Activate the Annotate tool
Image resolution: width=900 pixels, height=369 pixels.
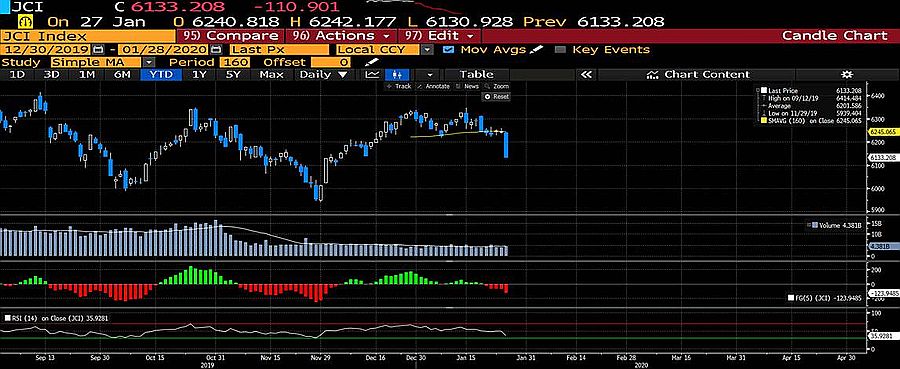pos(434,86)
